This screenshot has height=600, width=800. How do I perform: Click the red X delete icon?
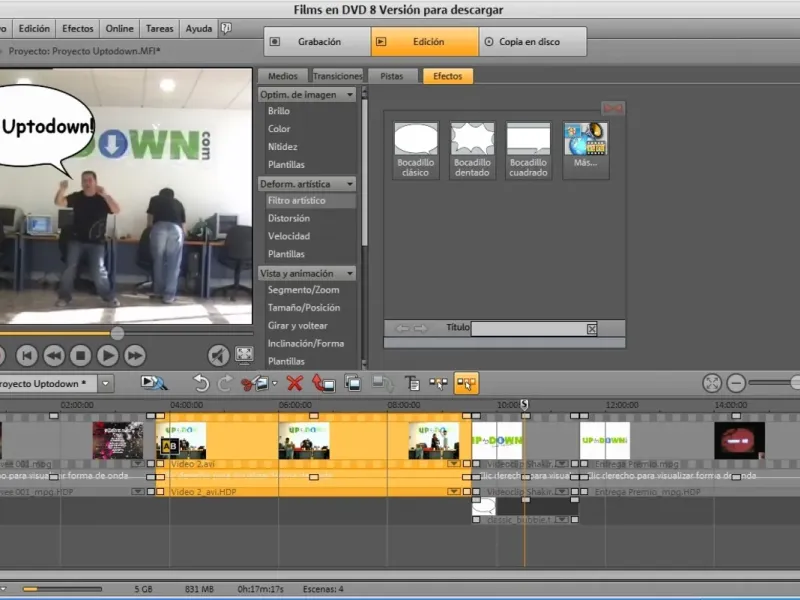click(x=295, y=383)
